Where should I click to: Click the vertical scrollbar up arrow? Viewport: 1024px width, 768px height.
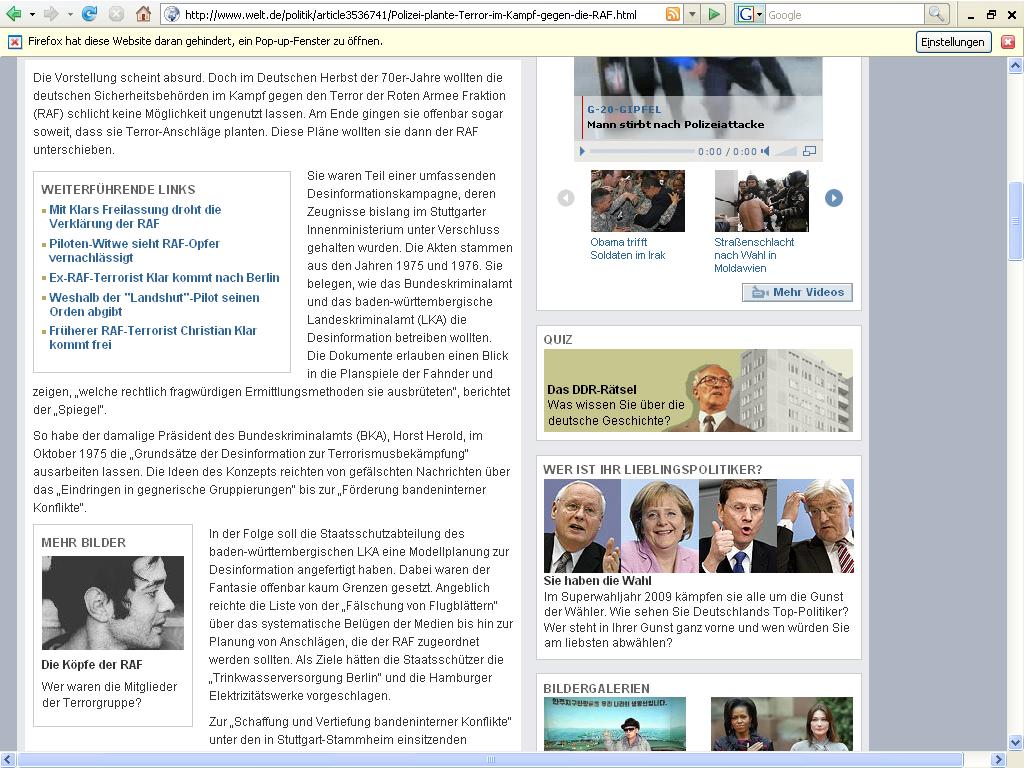click(1015, 65)
